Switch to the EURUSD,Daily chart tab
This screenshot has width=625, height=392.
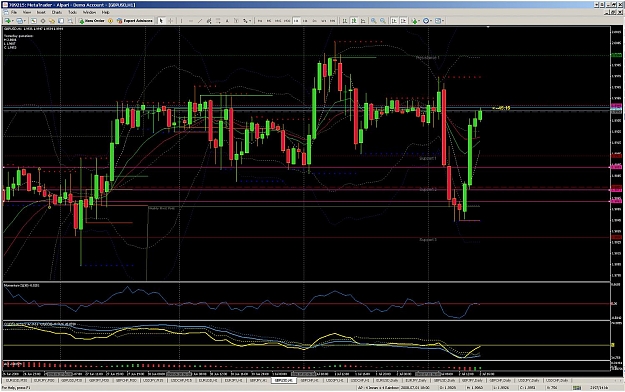pyautogui.click(x=388, y=380)
